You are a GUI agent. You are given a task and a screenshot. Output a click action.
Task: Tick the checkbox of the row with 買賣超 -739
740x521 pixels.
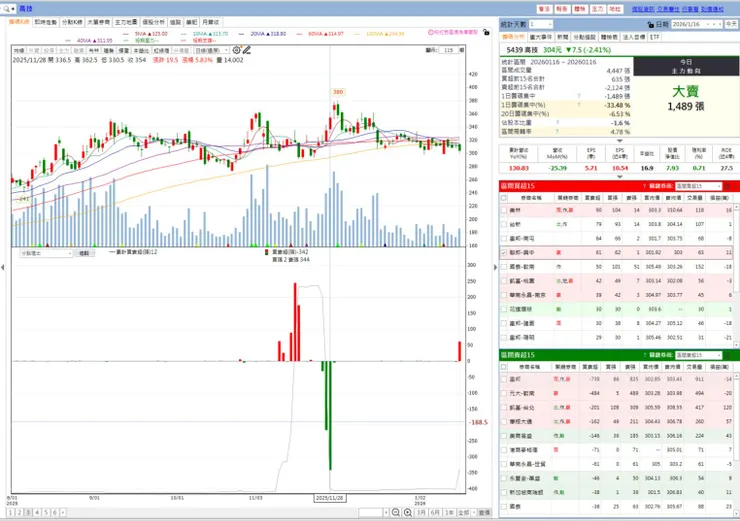tap(504, 379)
